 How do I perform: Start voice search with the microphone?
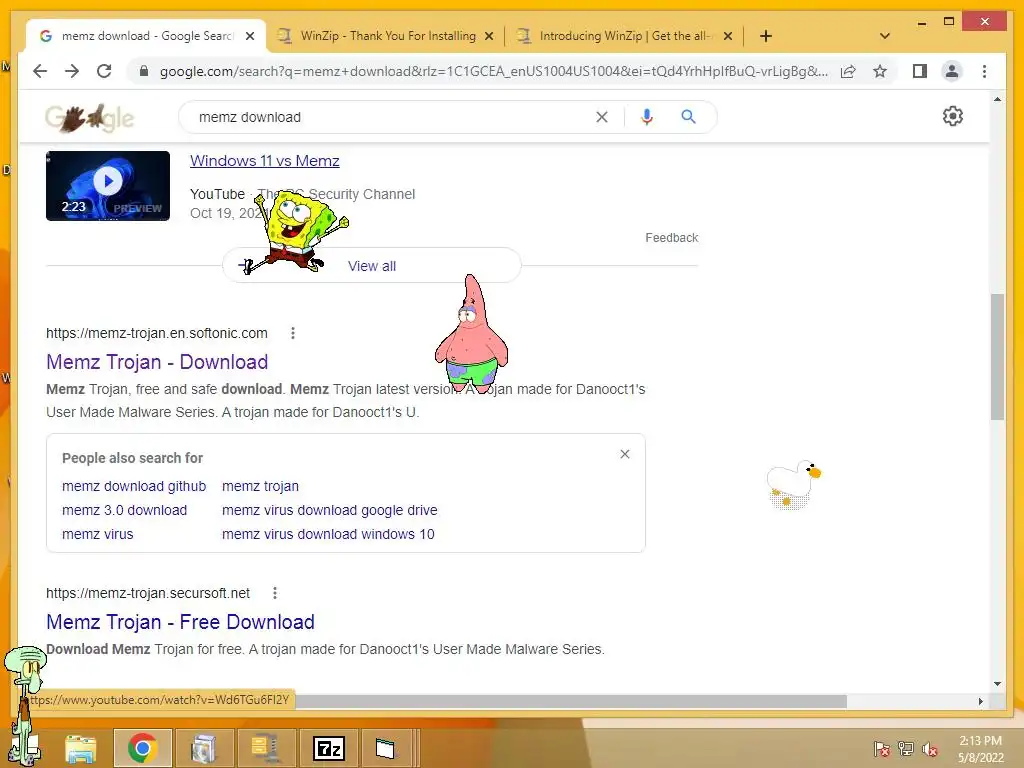pyautogui.click(x=647, y=117)
